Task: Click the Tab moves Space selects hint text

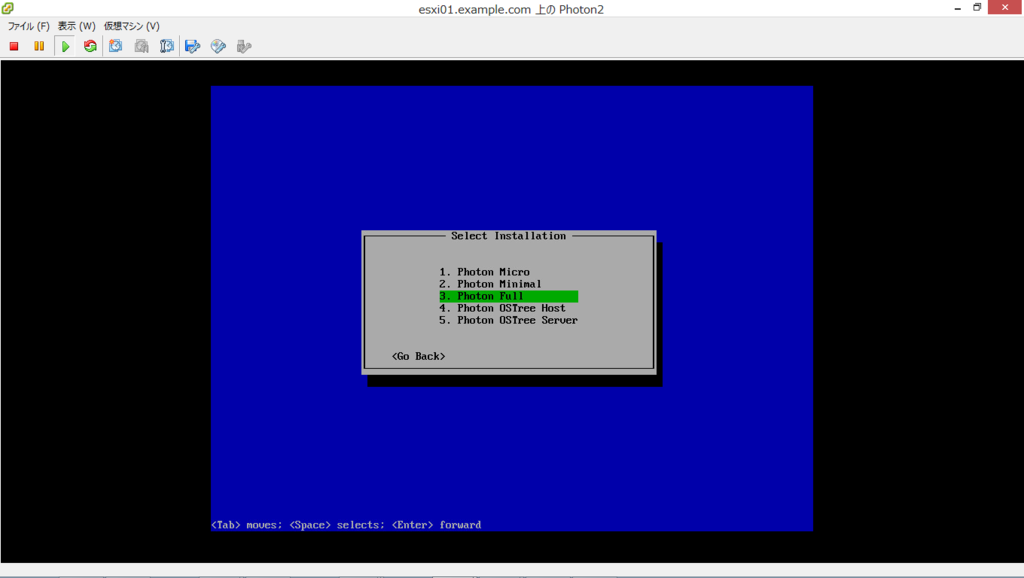Action: 346,525
